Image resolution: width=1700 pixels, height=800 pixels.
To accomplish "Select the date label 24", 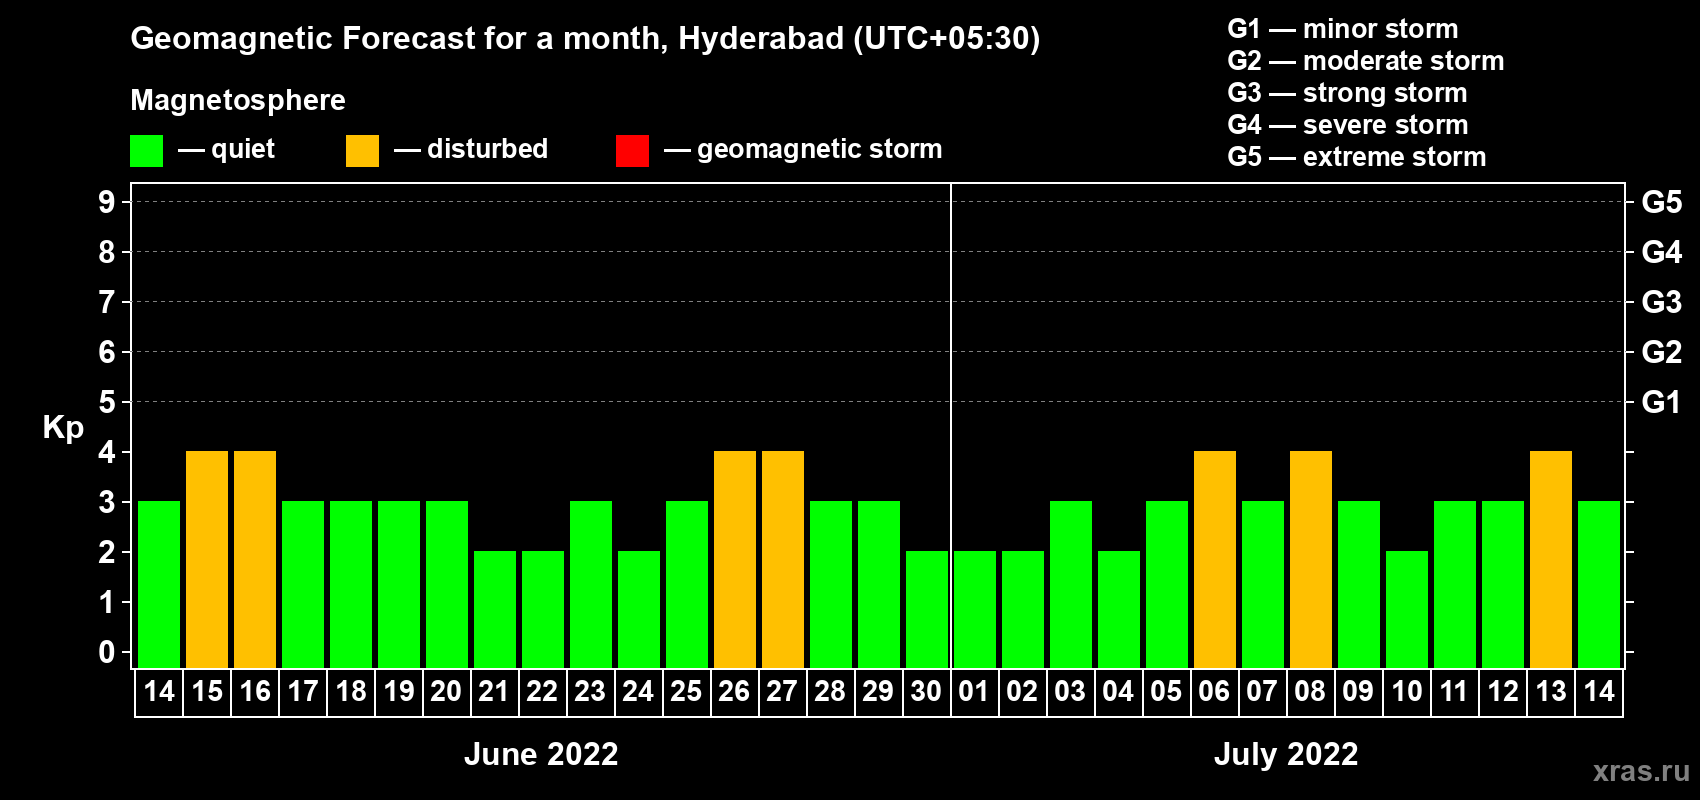I will click(638, 692).
